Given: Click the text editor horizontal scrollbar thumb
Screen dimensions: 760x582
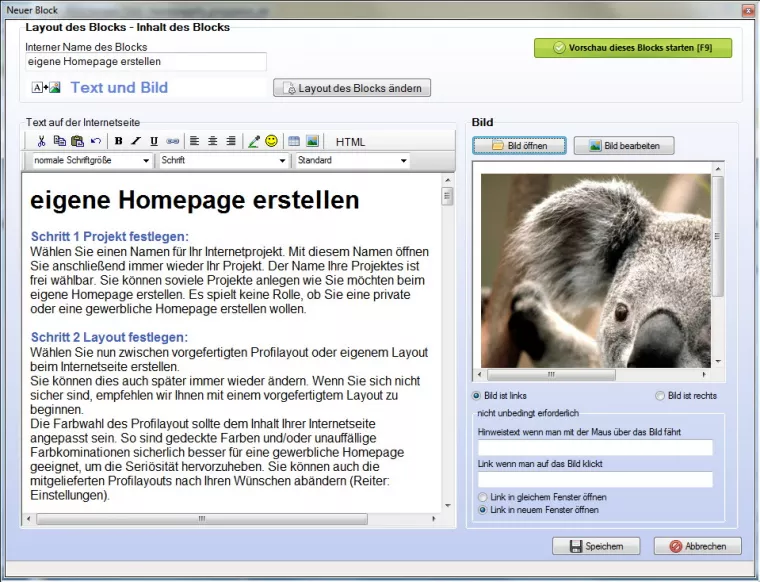Looking at the screenshot, I should tap(202, 519).
